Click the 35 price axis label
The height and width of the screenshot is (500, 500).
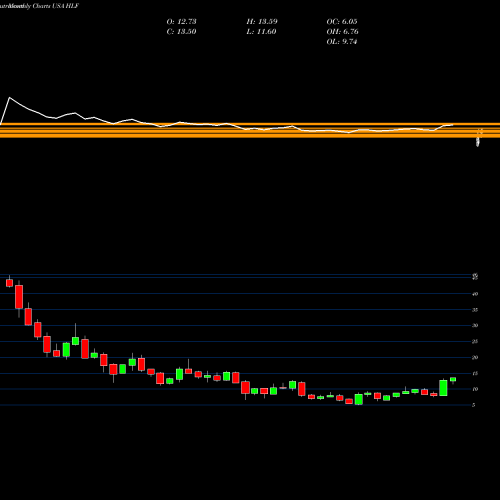[475, 310]
